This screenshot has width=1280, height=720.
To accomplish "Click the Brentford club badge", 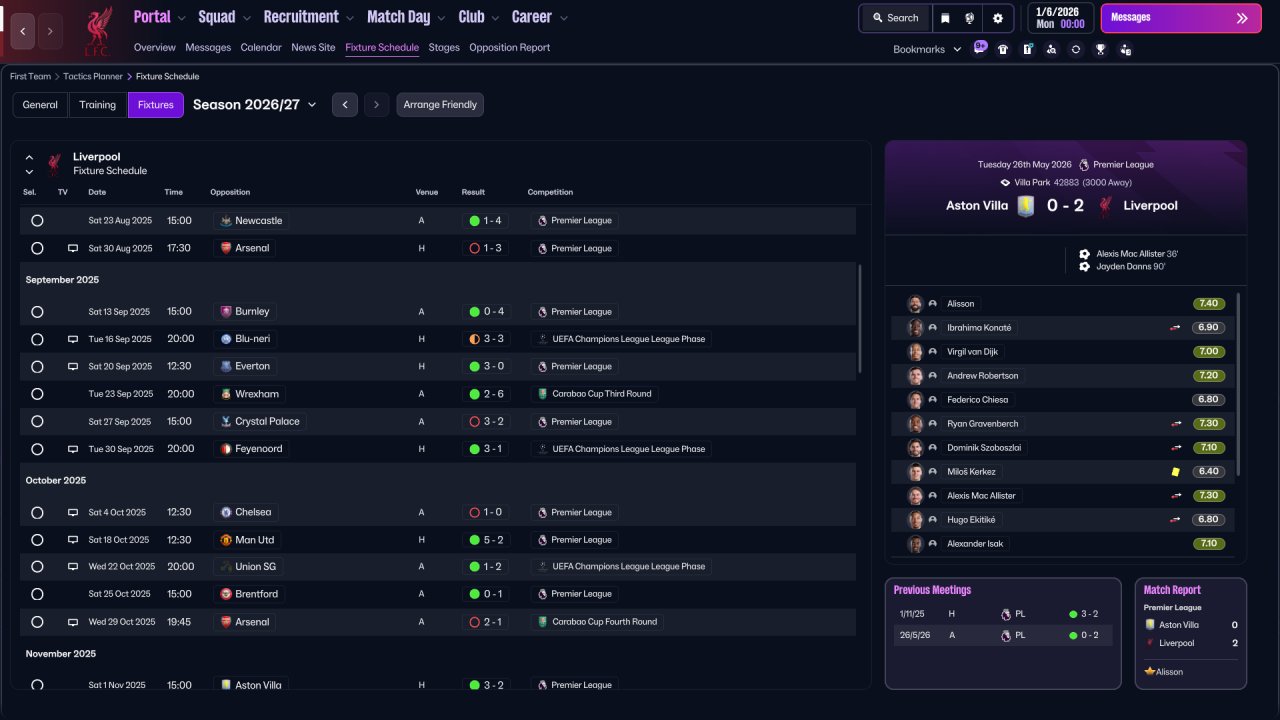I will [x=226, y=594].
